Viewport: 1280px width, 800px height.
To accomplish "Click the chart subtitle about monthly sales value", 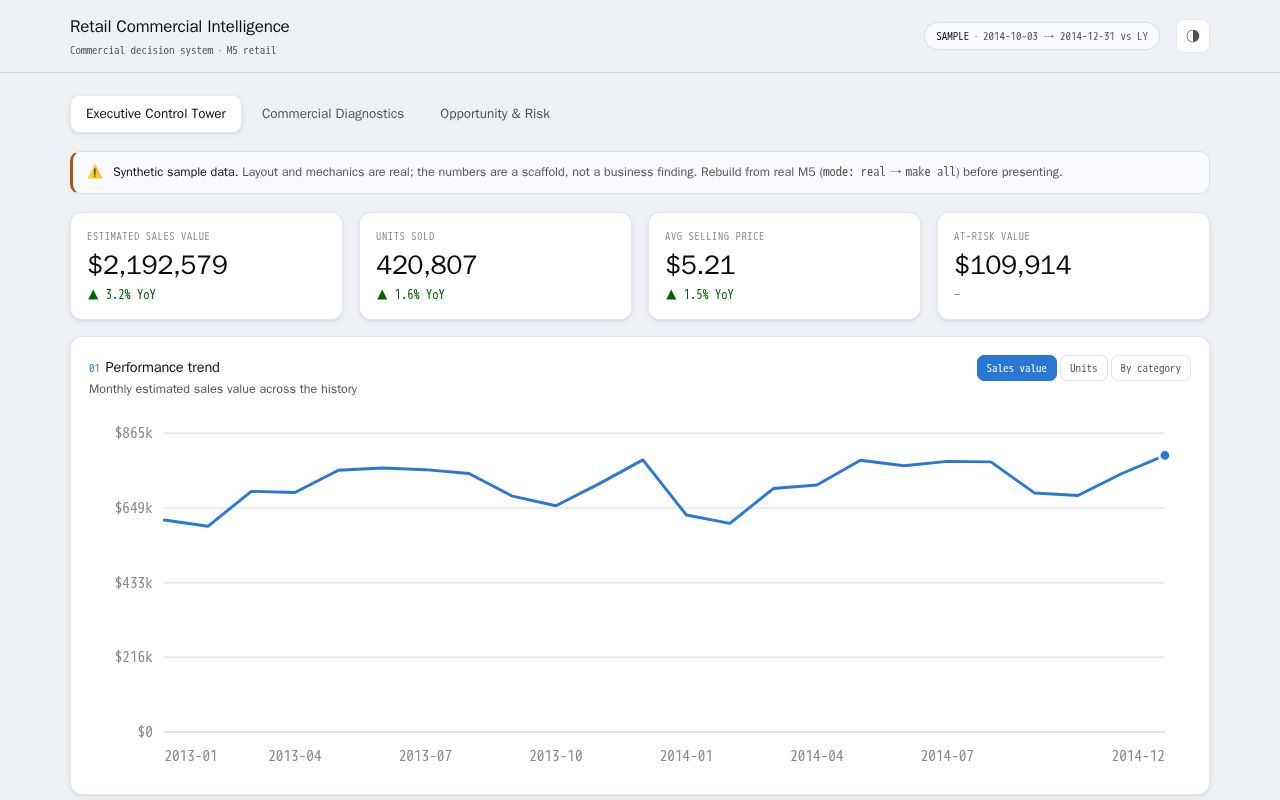I will (223, 389).
